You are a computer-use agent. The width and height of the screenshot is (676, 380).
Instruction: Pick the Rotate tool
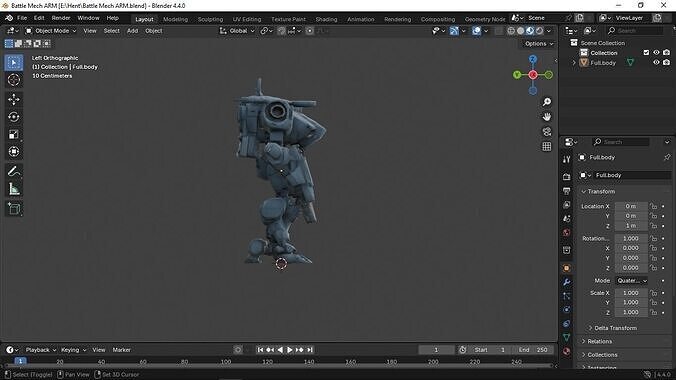[14, 117]
